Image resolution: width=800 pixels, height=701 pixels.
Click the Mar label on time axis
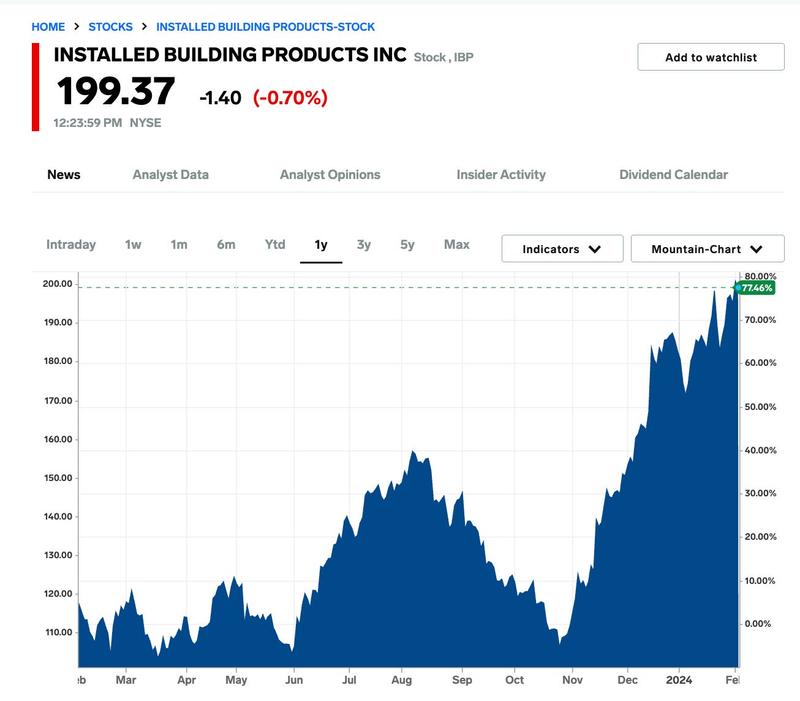point(126,680)
